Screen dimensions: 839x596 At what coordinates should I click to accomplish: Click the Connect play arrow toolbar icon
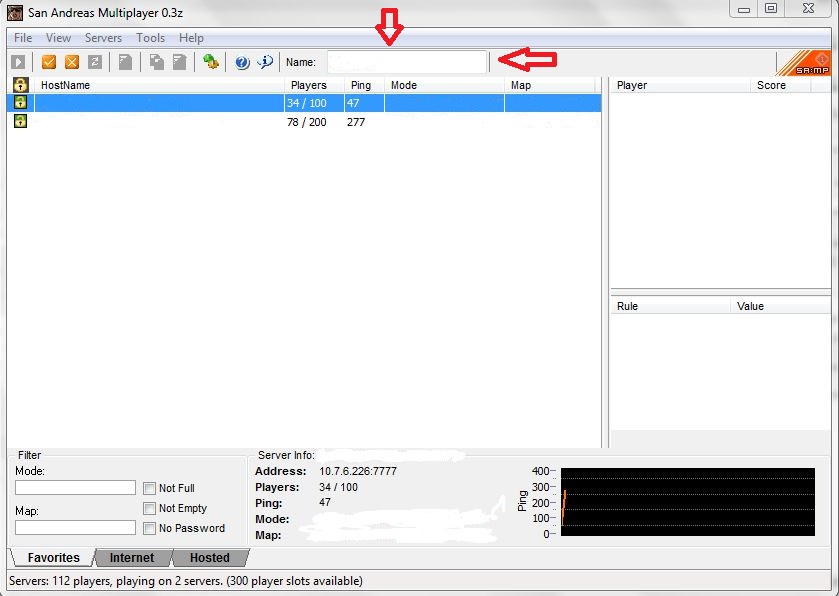pyautogui.click(x=18, y=62)
